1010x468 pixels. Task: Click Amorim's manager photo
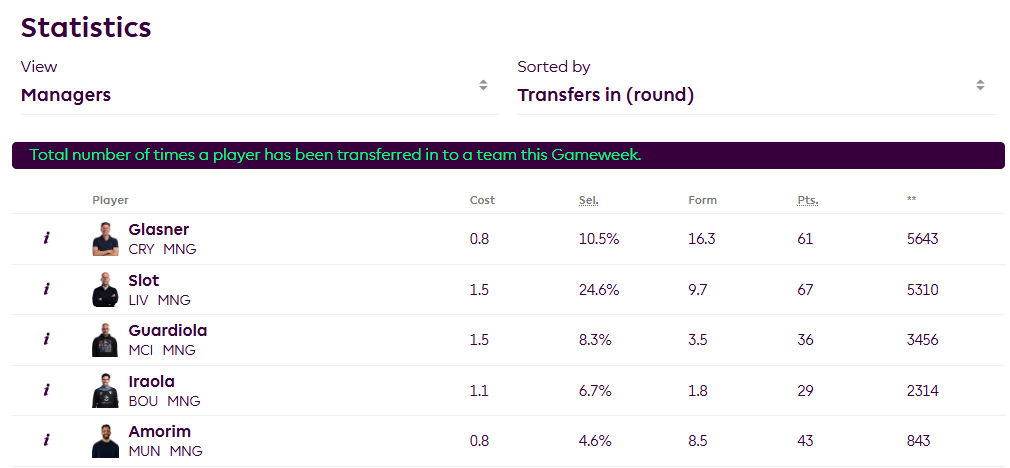[x=105, y=441]
